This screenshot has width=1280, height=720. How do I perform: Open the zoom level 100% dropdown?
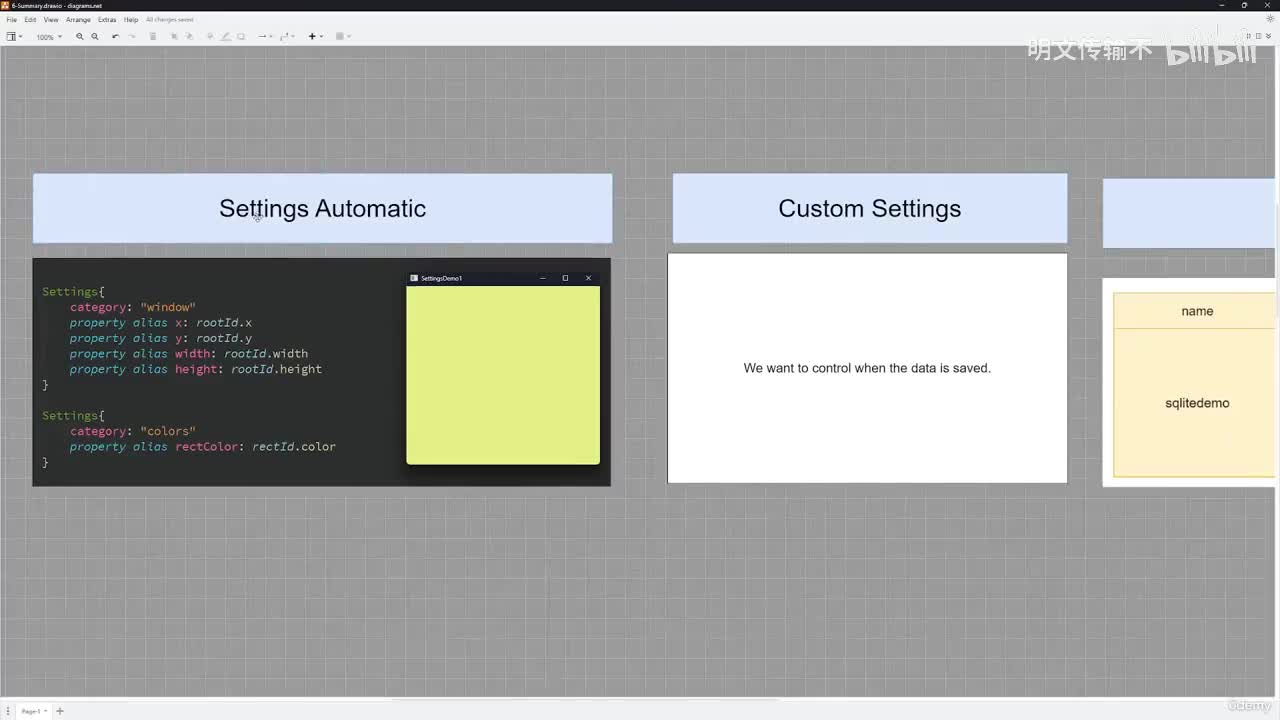click(x=48, y=37)
